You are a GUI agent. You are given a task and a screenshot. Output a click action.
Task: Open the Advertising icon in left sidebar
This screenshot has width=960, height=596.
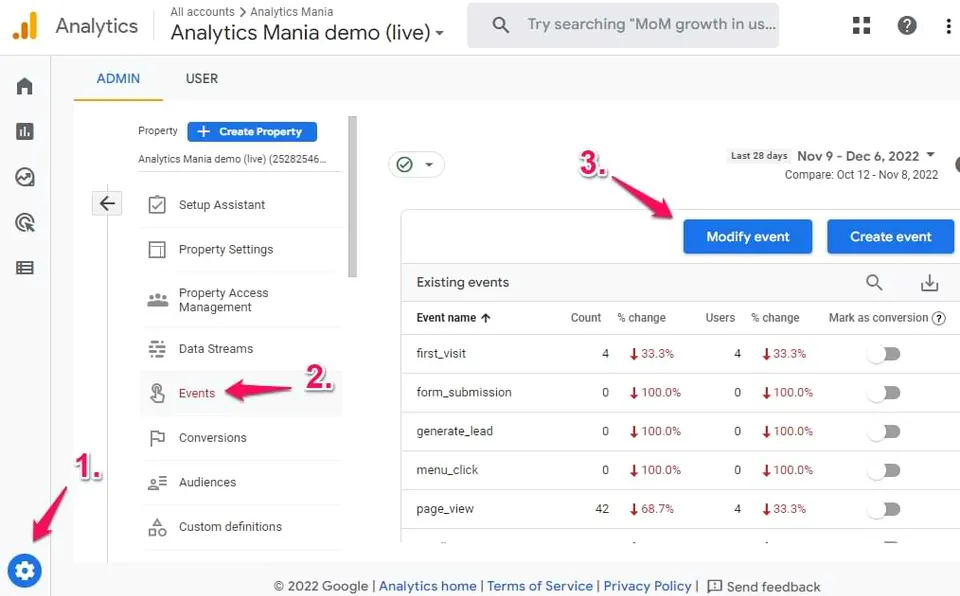coord(24,222)
